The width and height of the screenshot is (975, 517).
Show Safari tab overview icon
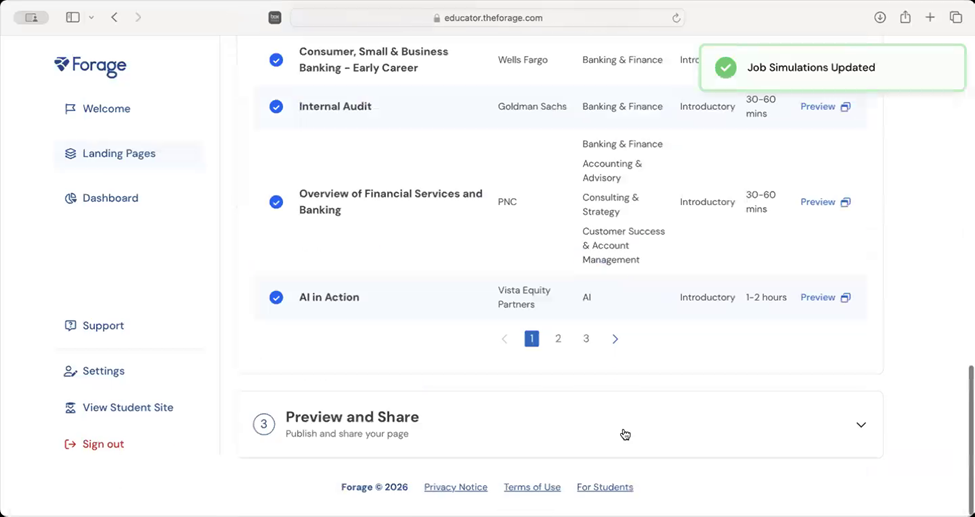pyautogui.click(x=956, y=17)
